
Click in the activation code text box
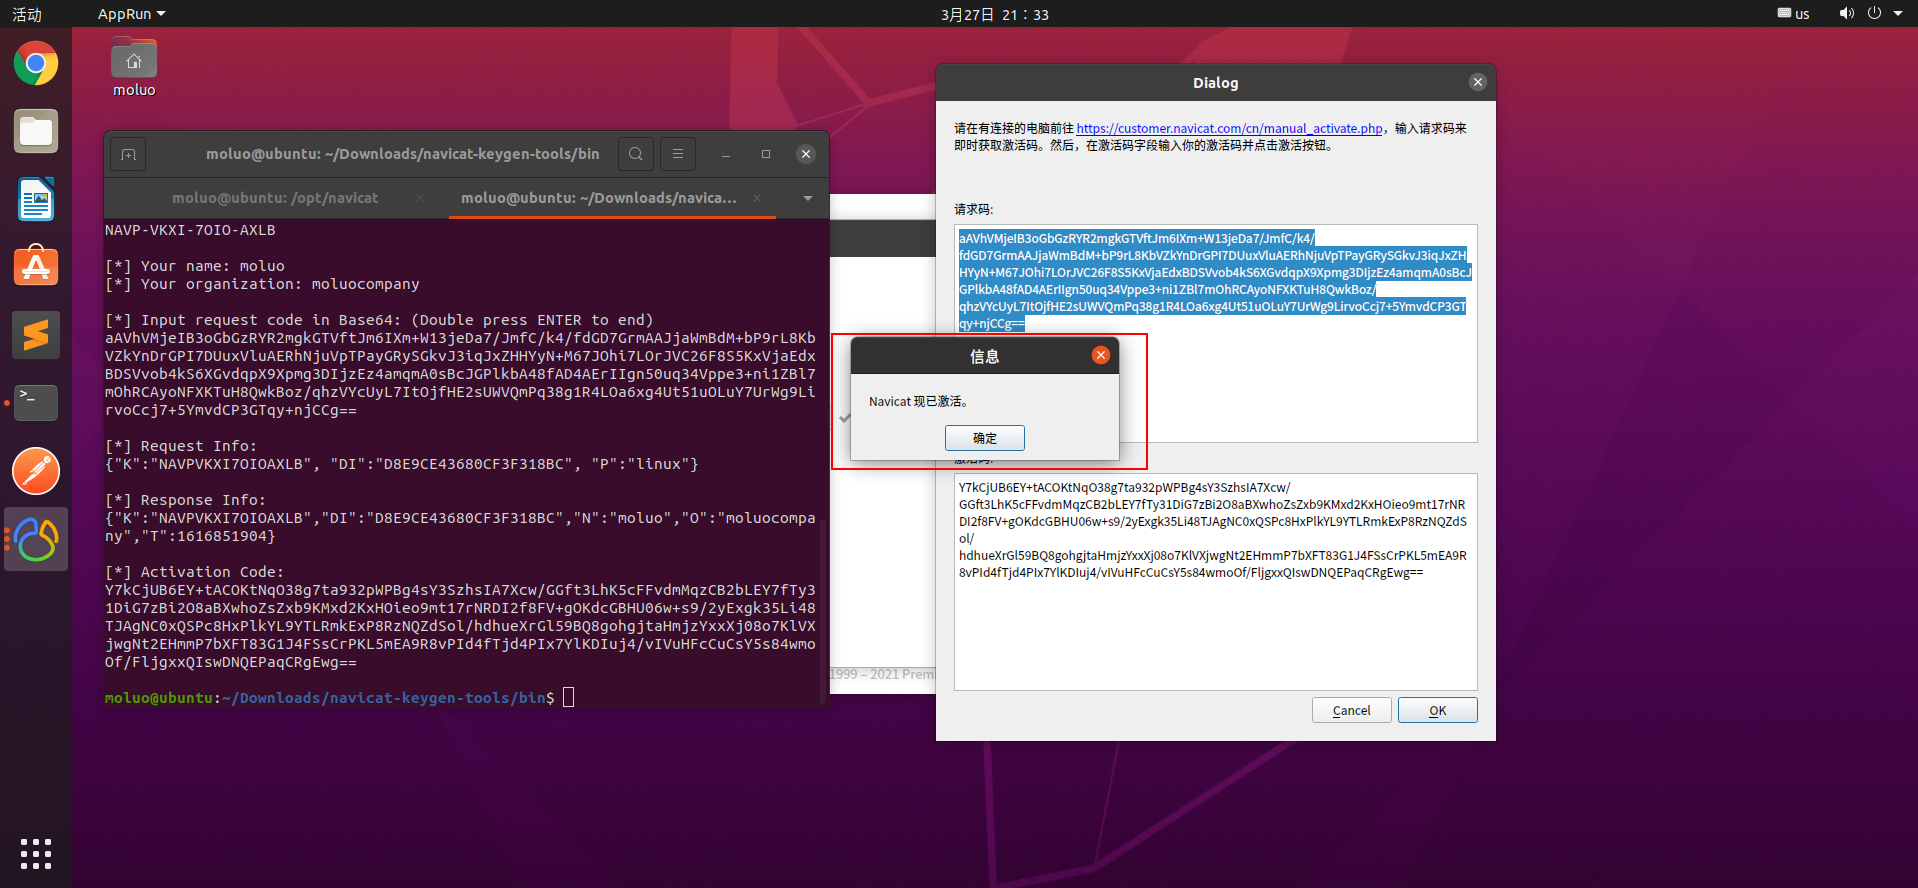[1216, 582]
